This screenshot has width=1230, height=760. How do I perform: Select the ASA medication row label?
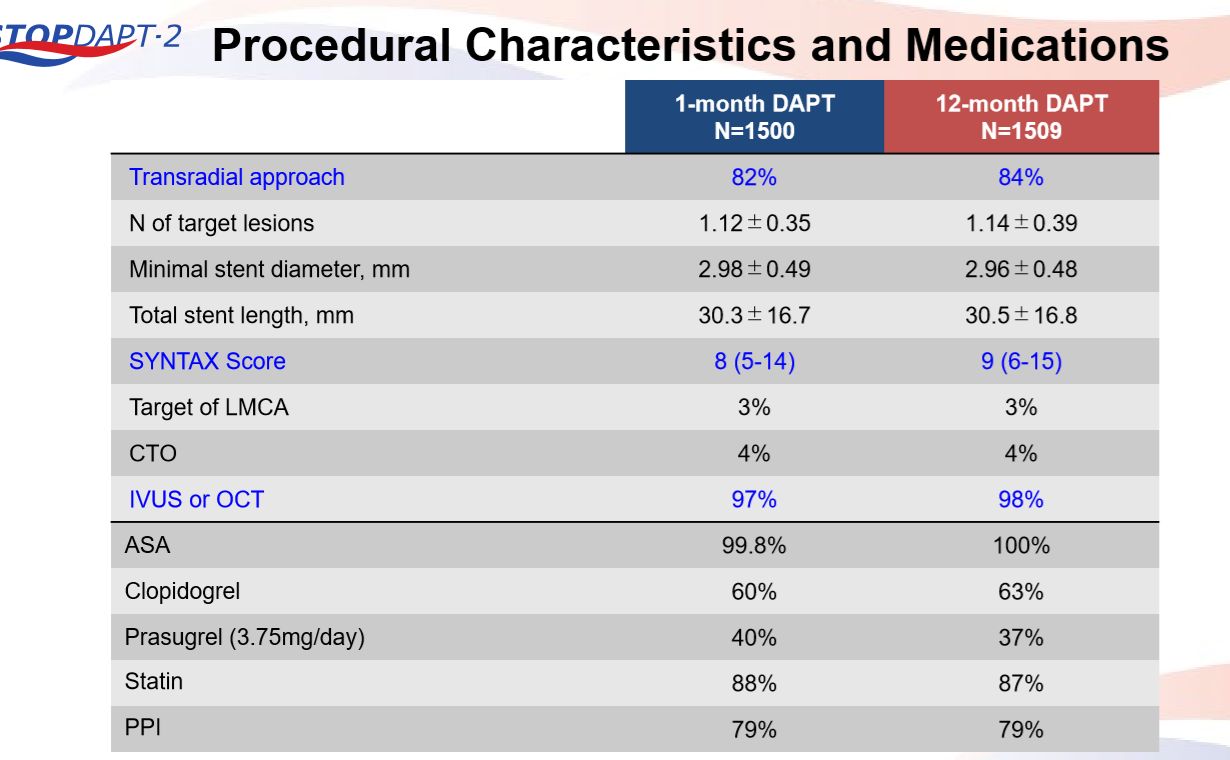pos(148,545)
